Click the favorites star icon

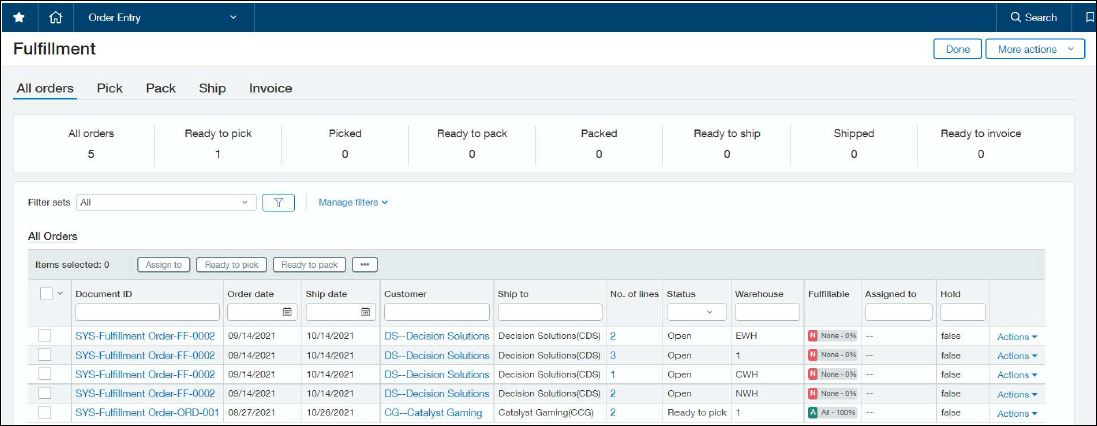[18, 17]
